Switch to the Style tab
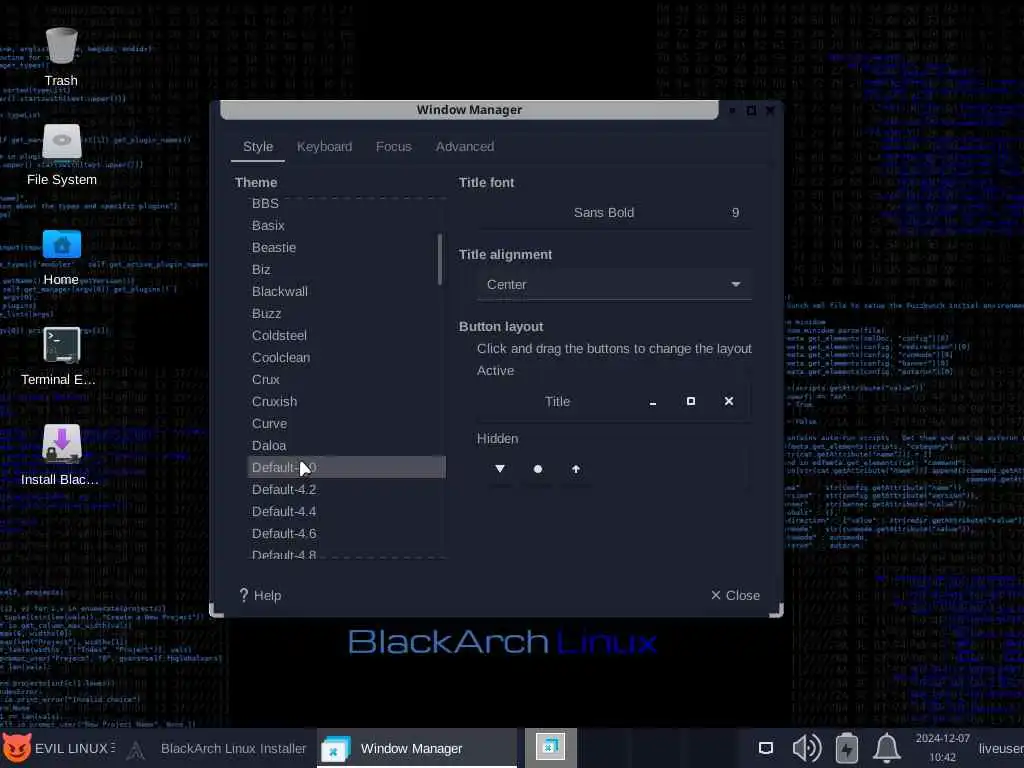Screen dimensions: 1024x768 [x=258, y=147]
